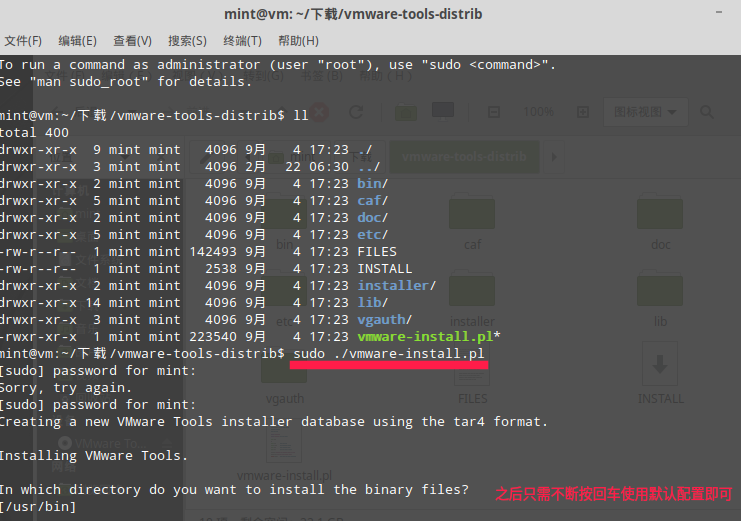
Task: Open the 终端(T) menu
Action: (242, 41)
